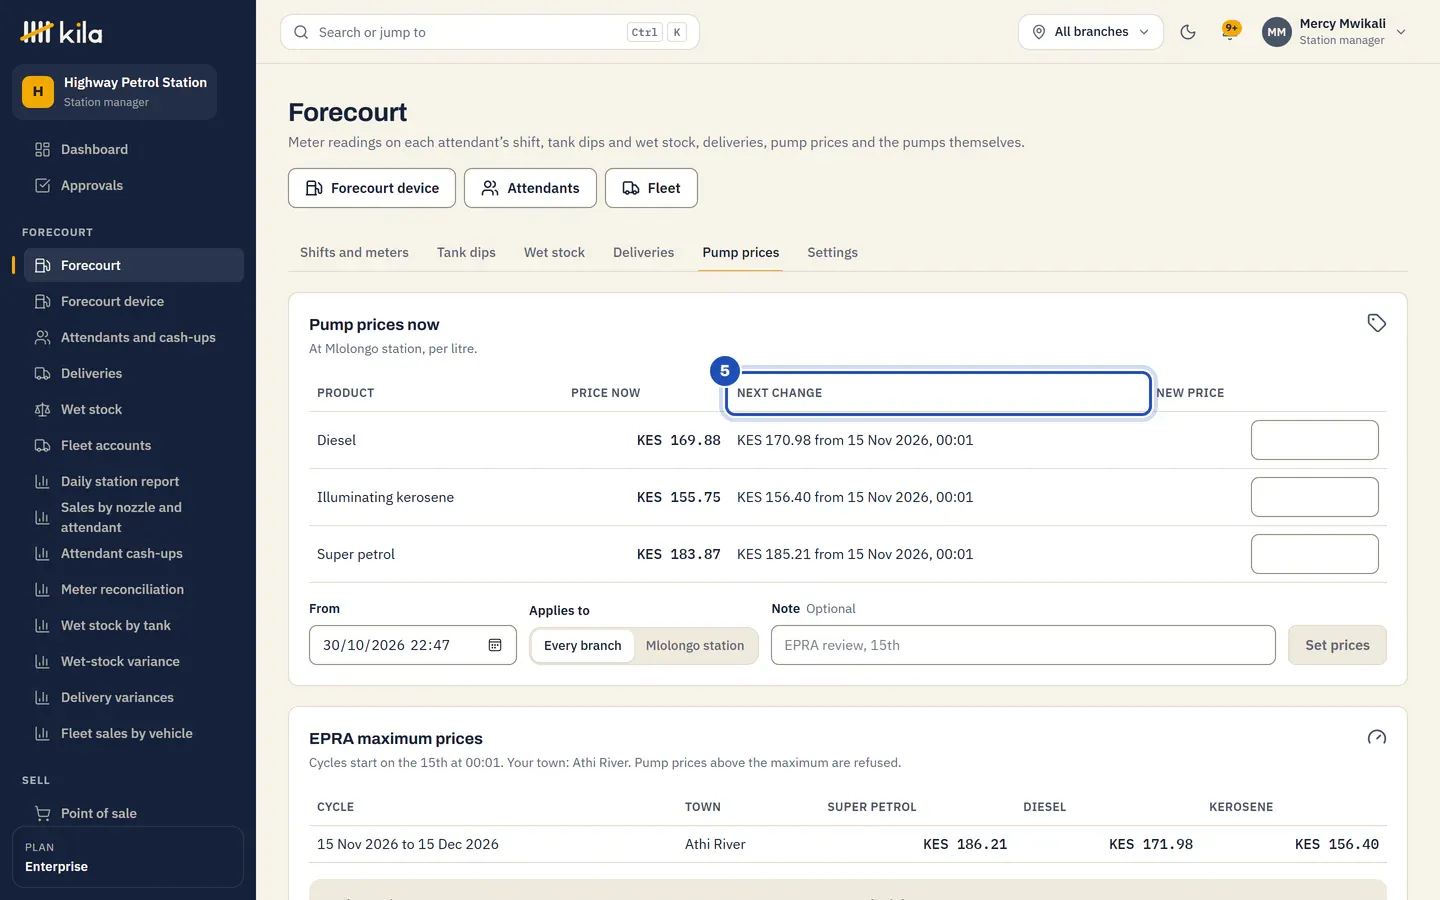
Task: Click the Fleet button
Action: [651, 188]
